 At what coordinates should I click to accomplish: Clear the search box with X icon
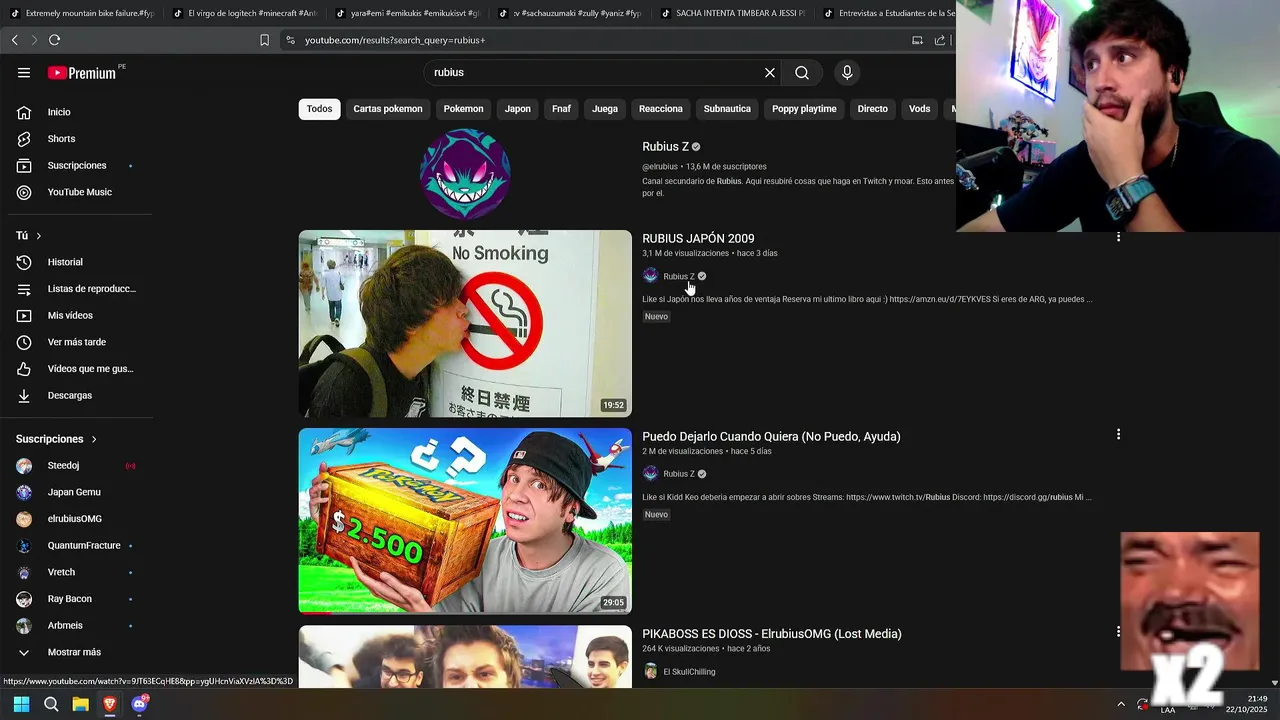(770, 73)
